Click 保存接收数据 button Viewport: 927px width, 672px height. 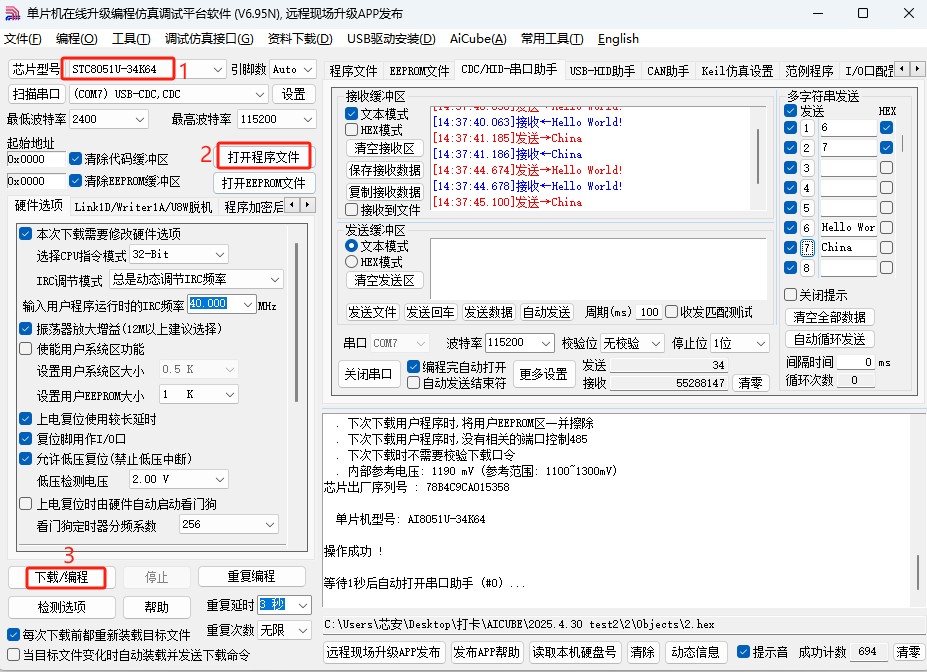tap(384, 170)
